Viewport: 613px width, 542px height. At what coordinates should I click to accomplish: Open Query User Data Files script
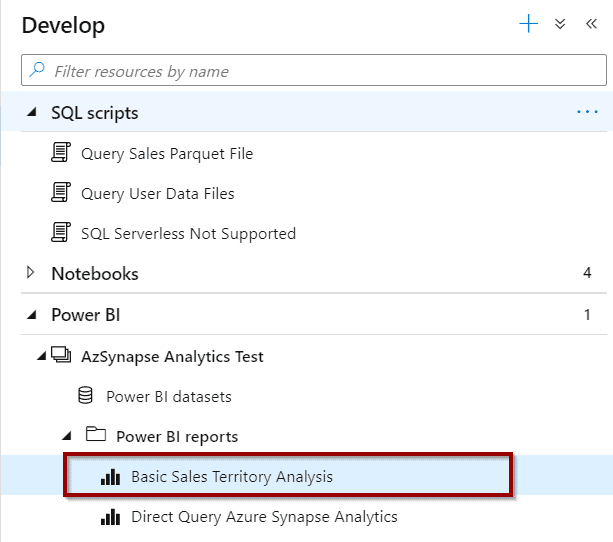(158, 194)
